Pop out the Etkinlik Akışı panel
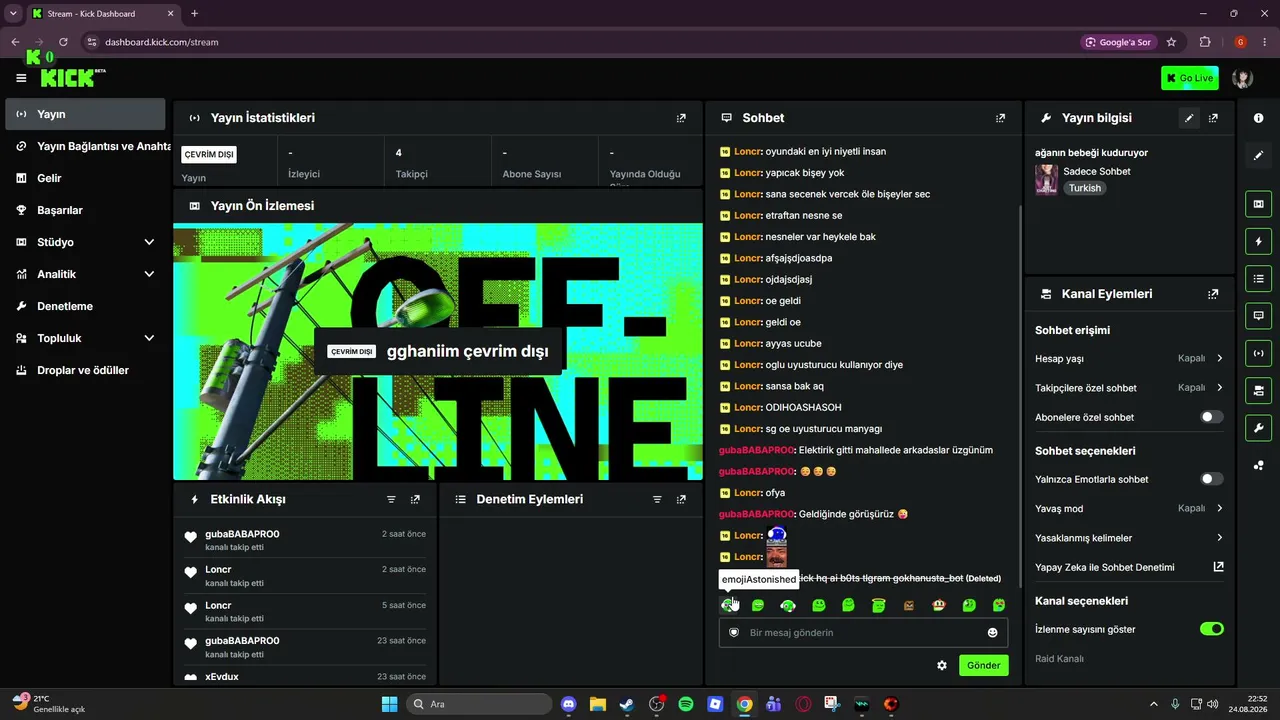This screenshot has width=1280, height=720. (415, 499)
